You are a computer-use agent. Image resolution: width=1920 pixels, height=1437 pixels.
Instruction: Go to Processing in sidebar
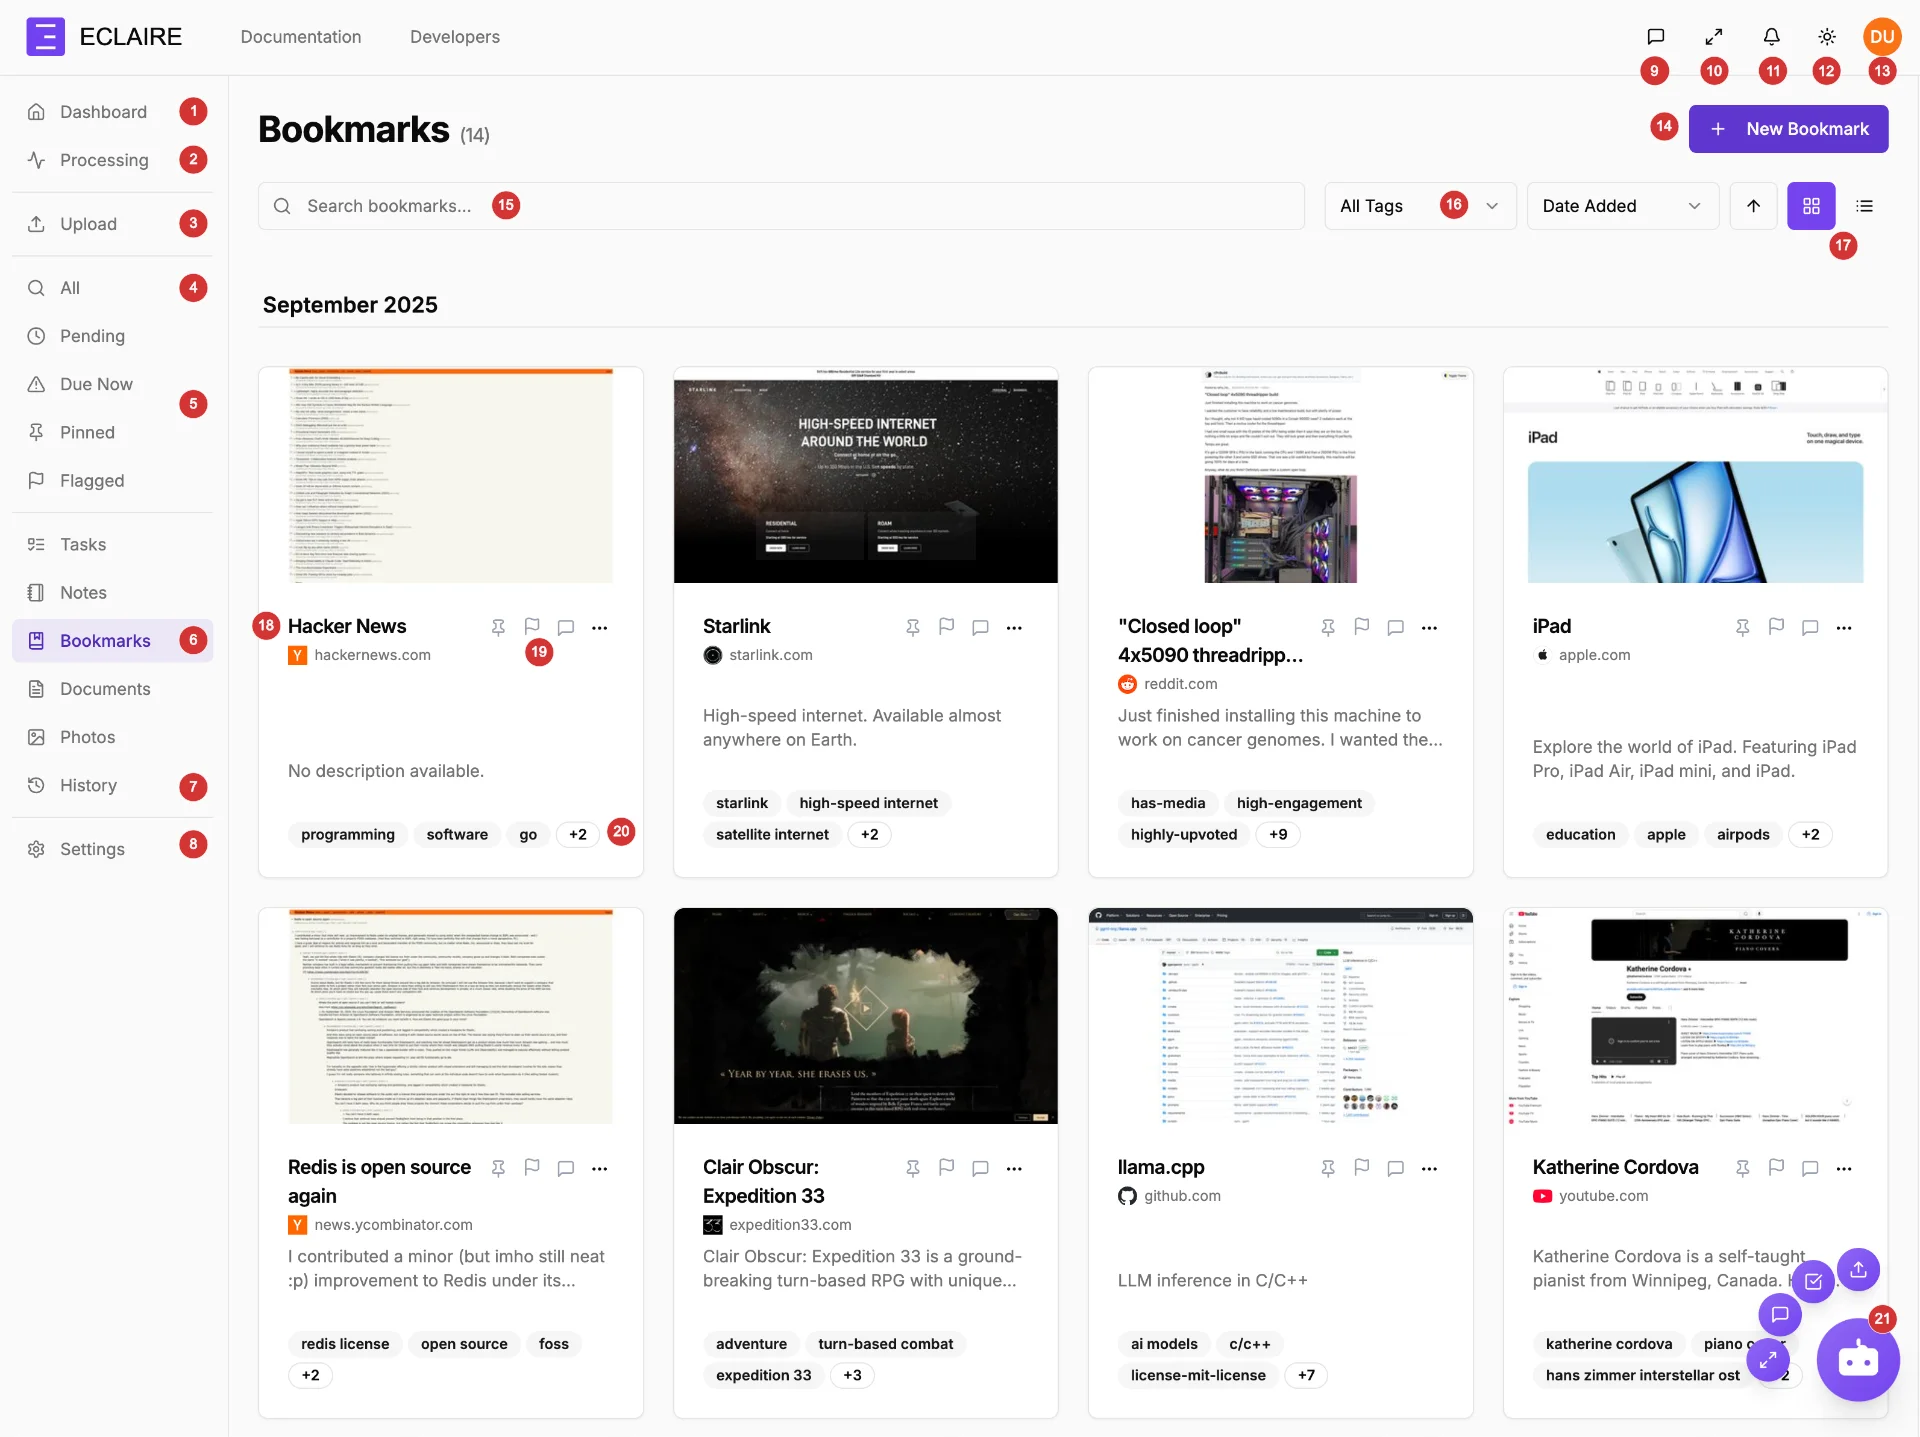pyautogui.click(x=104, y=160)
